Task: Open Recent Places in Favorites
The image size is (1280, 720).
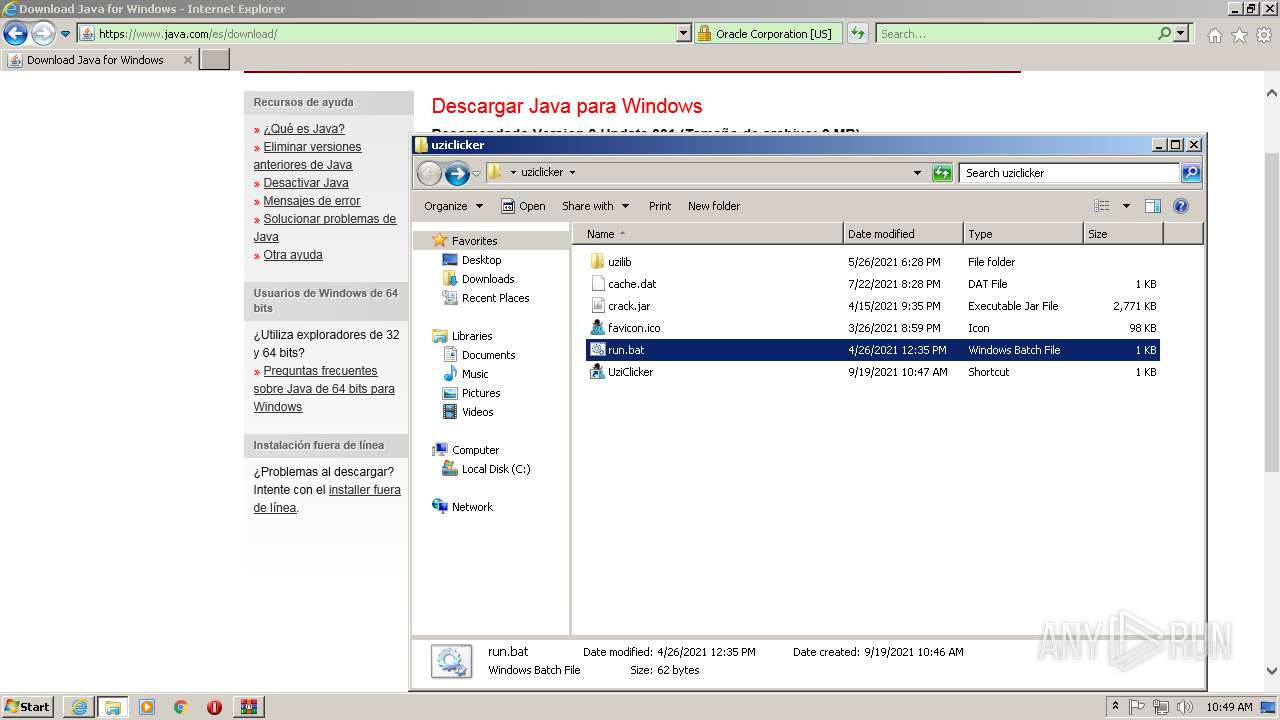Action: point(495,298)
